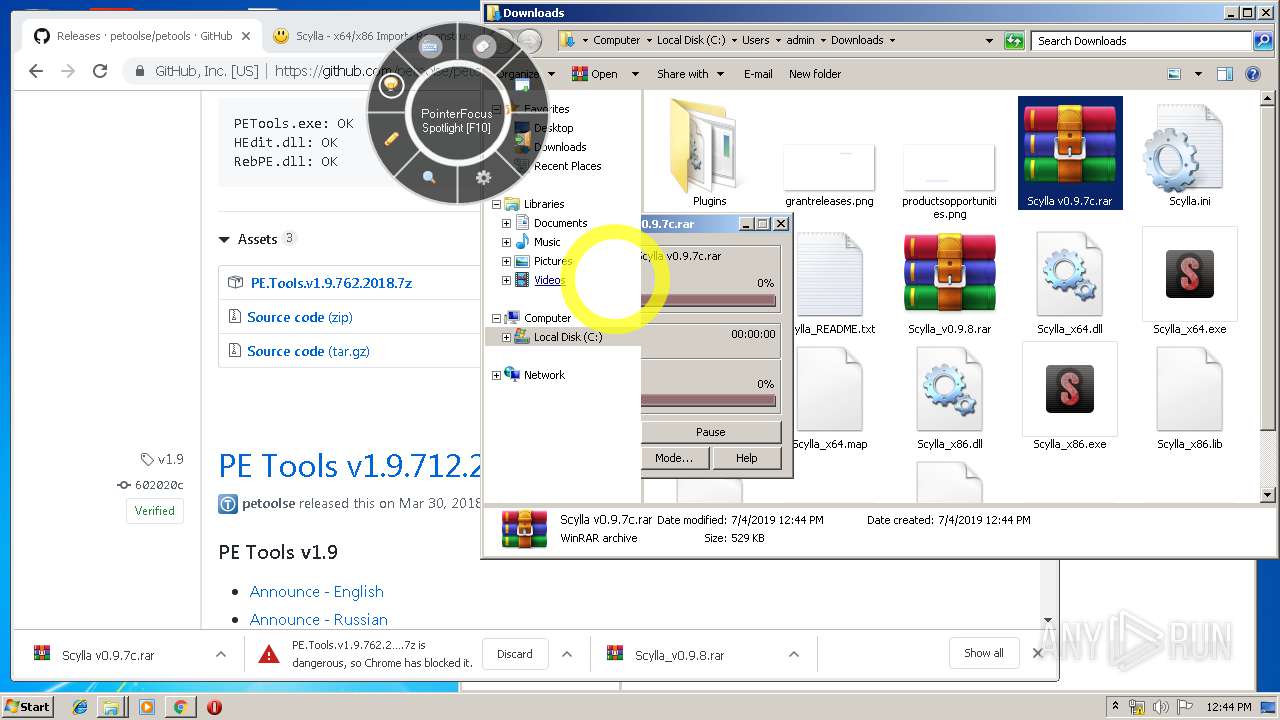Download PE.Tools.v1.9.762.2018.7z asset
The width and height of the screenshot is (1280, 720).
pyautogui.click(x=331, y=283)
